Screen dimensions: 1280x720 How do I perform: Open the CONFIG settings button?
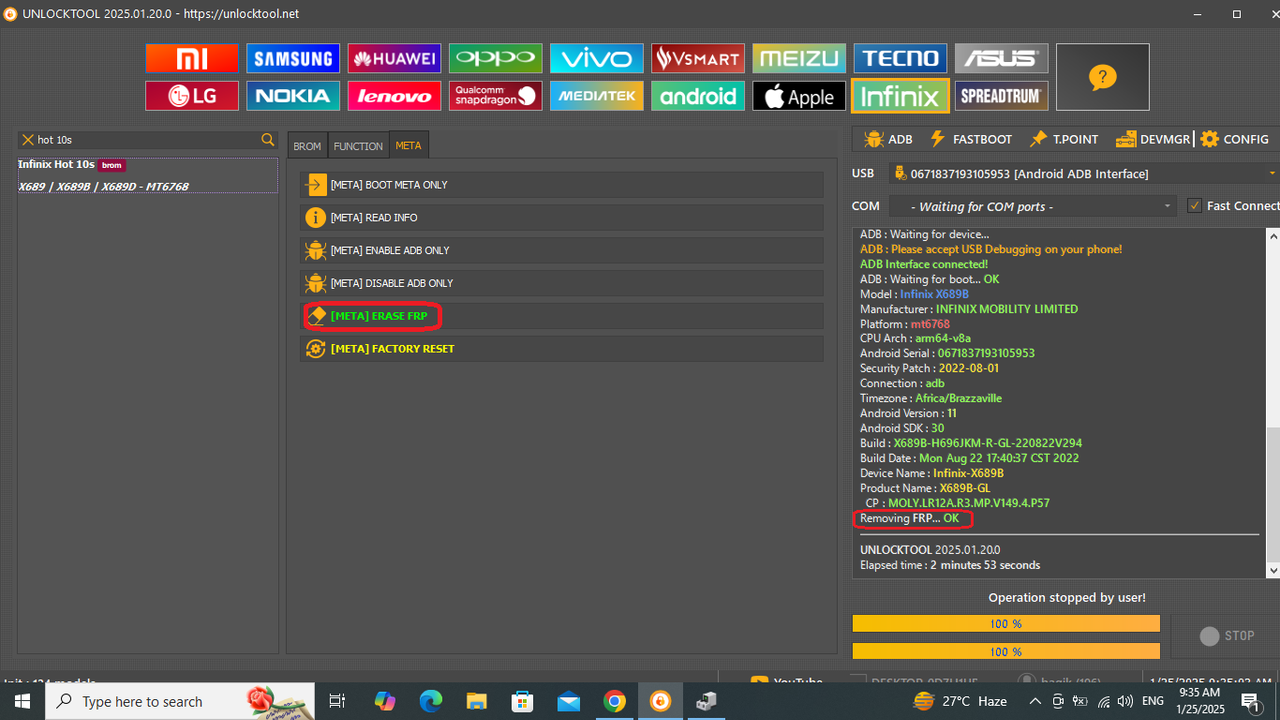[1235, 139]
